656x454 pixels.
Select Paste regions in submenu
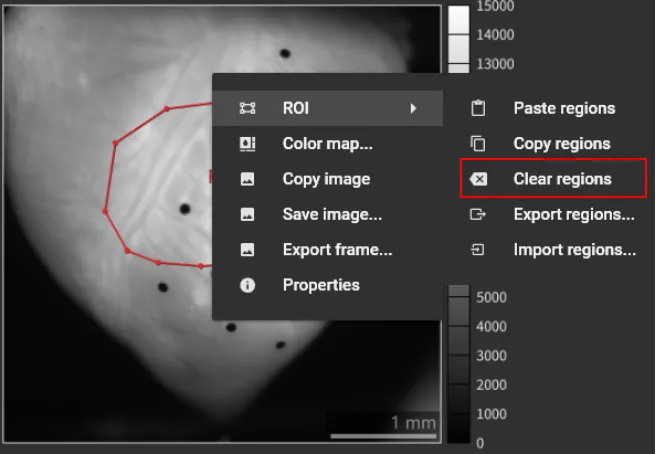tap(564, 108)
